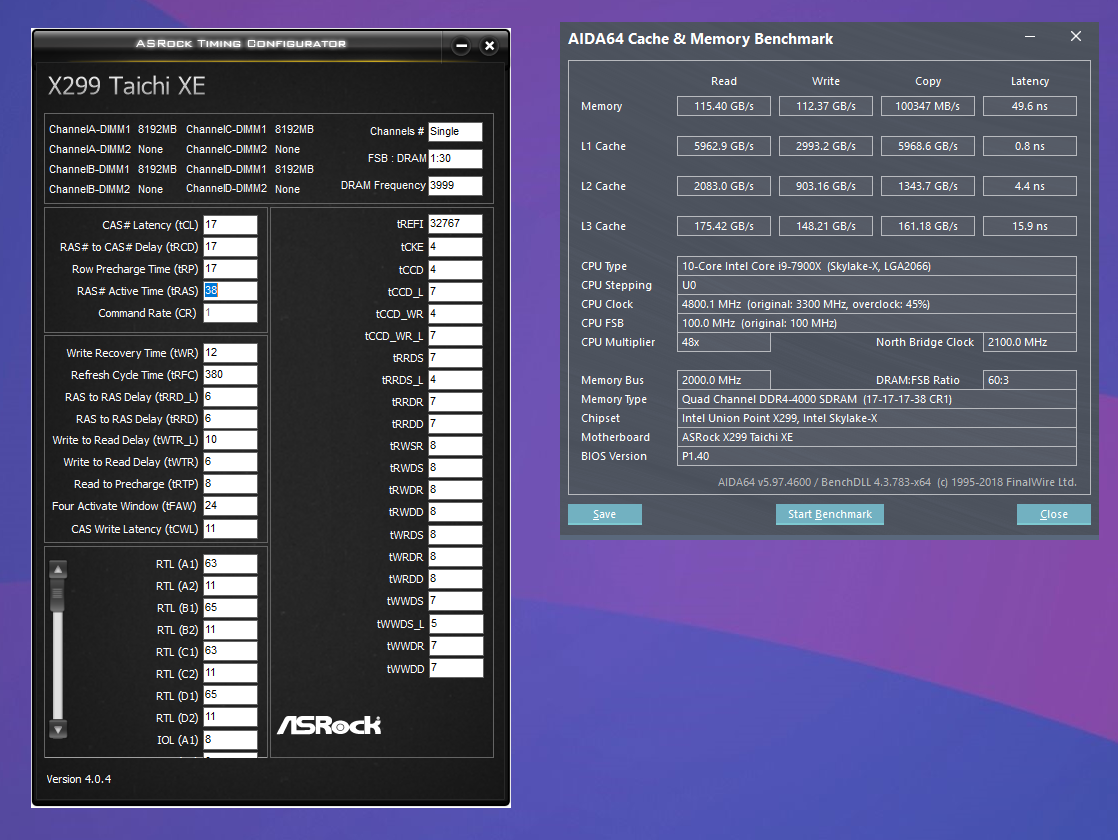Click the RTL (A1) value field
The width and height of the screenshot is (1118, 840).
click(x=230, y=564)
